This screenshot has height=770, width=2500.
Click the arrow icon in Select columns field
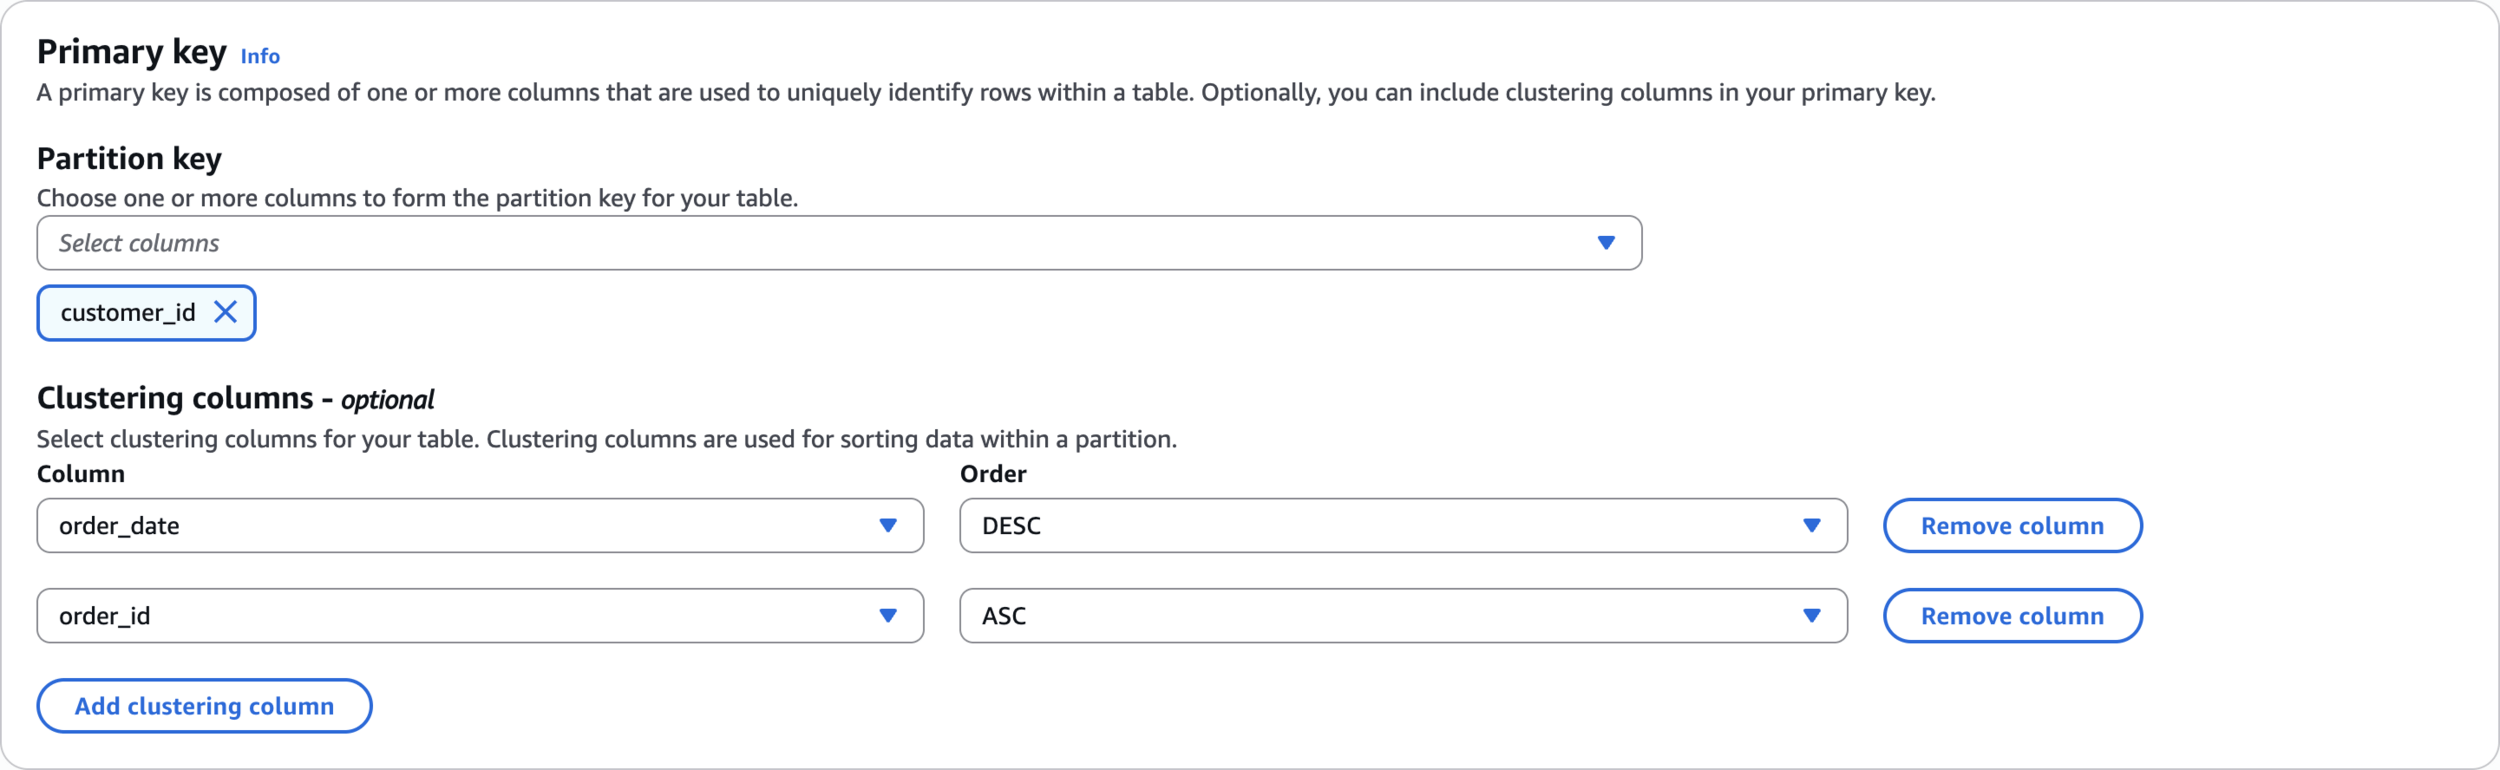(1606, 243)
